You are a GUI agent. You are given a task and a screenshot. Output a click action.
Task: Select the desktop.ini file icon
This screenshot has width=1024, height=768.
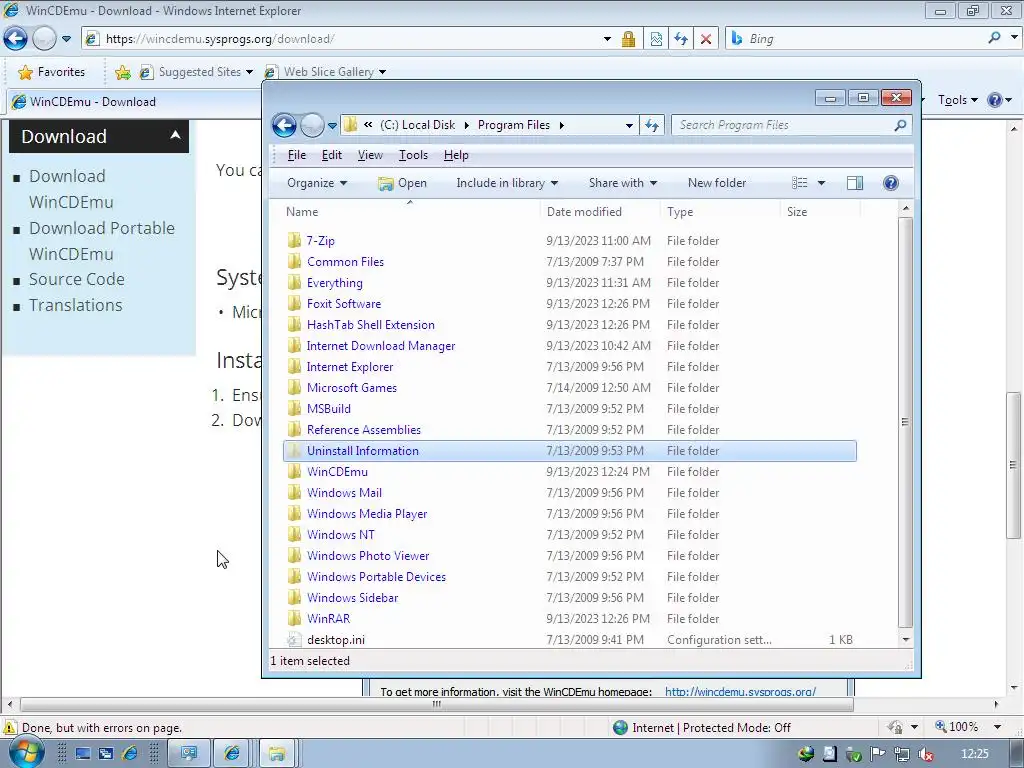pos(295,639)
